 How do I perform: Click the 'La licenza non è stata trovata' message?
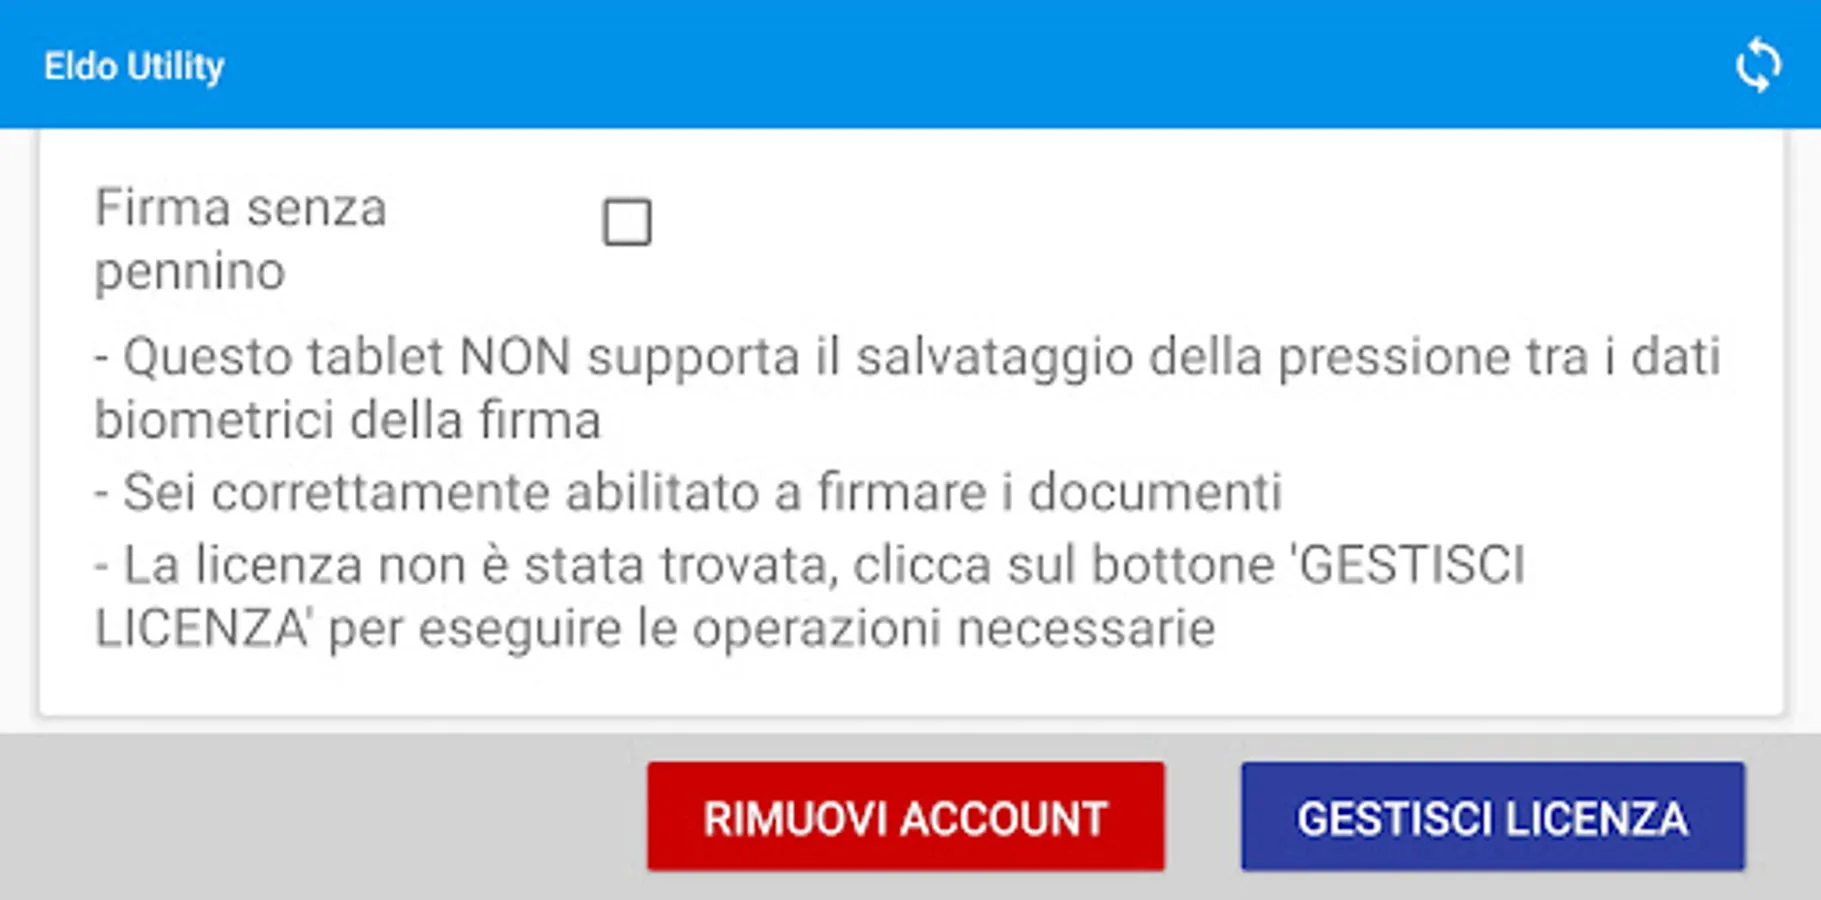coord(810,596)
